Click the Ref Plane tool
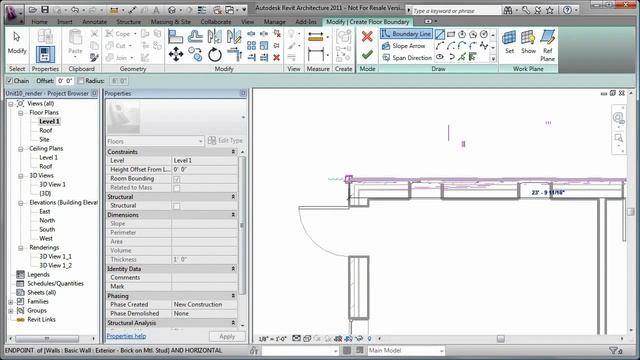The width and height of the screenshot is (640, 360). [547, 46]
